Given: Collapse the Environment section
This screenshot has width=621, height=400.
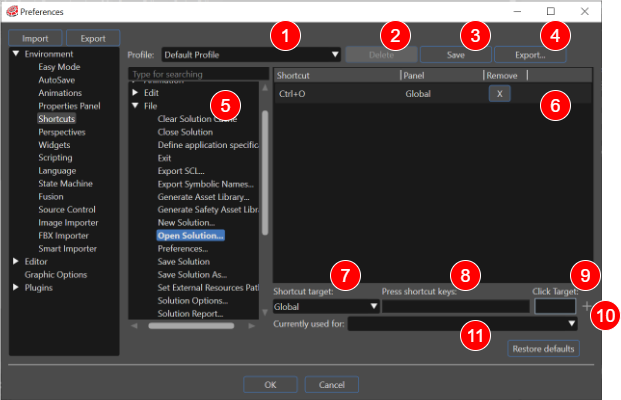Looking at the screenshot, I should [16, 54].
